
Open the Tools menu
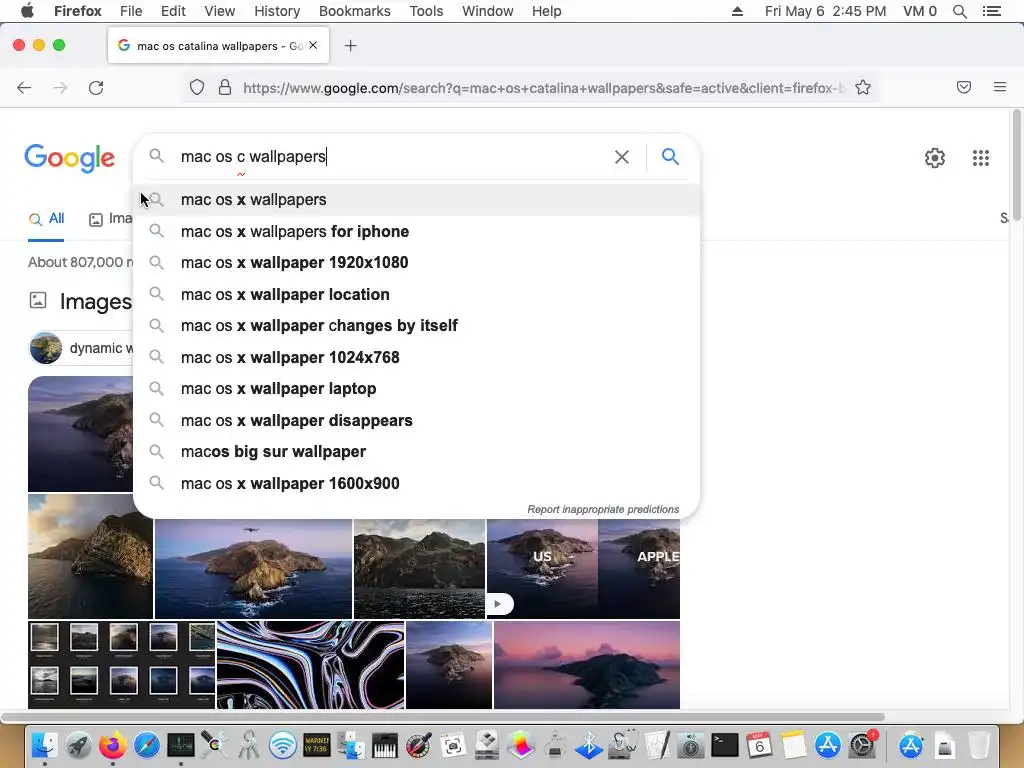coord(426,11)
